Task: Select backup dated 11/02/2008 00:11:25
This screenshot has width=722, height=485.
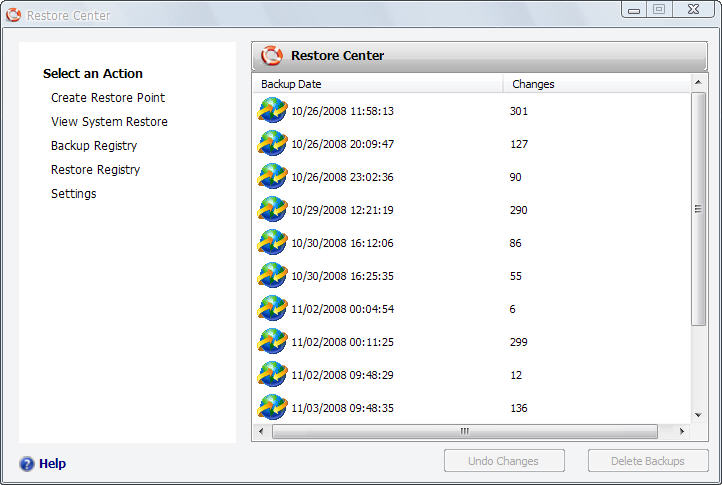Action: [342, 342]
